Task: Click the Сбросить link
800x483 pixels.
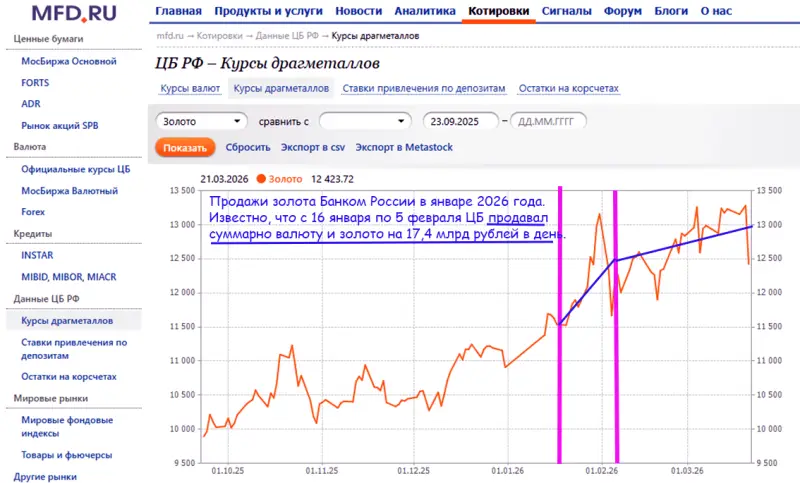Action: click(248, 147)
